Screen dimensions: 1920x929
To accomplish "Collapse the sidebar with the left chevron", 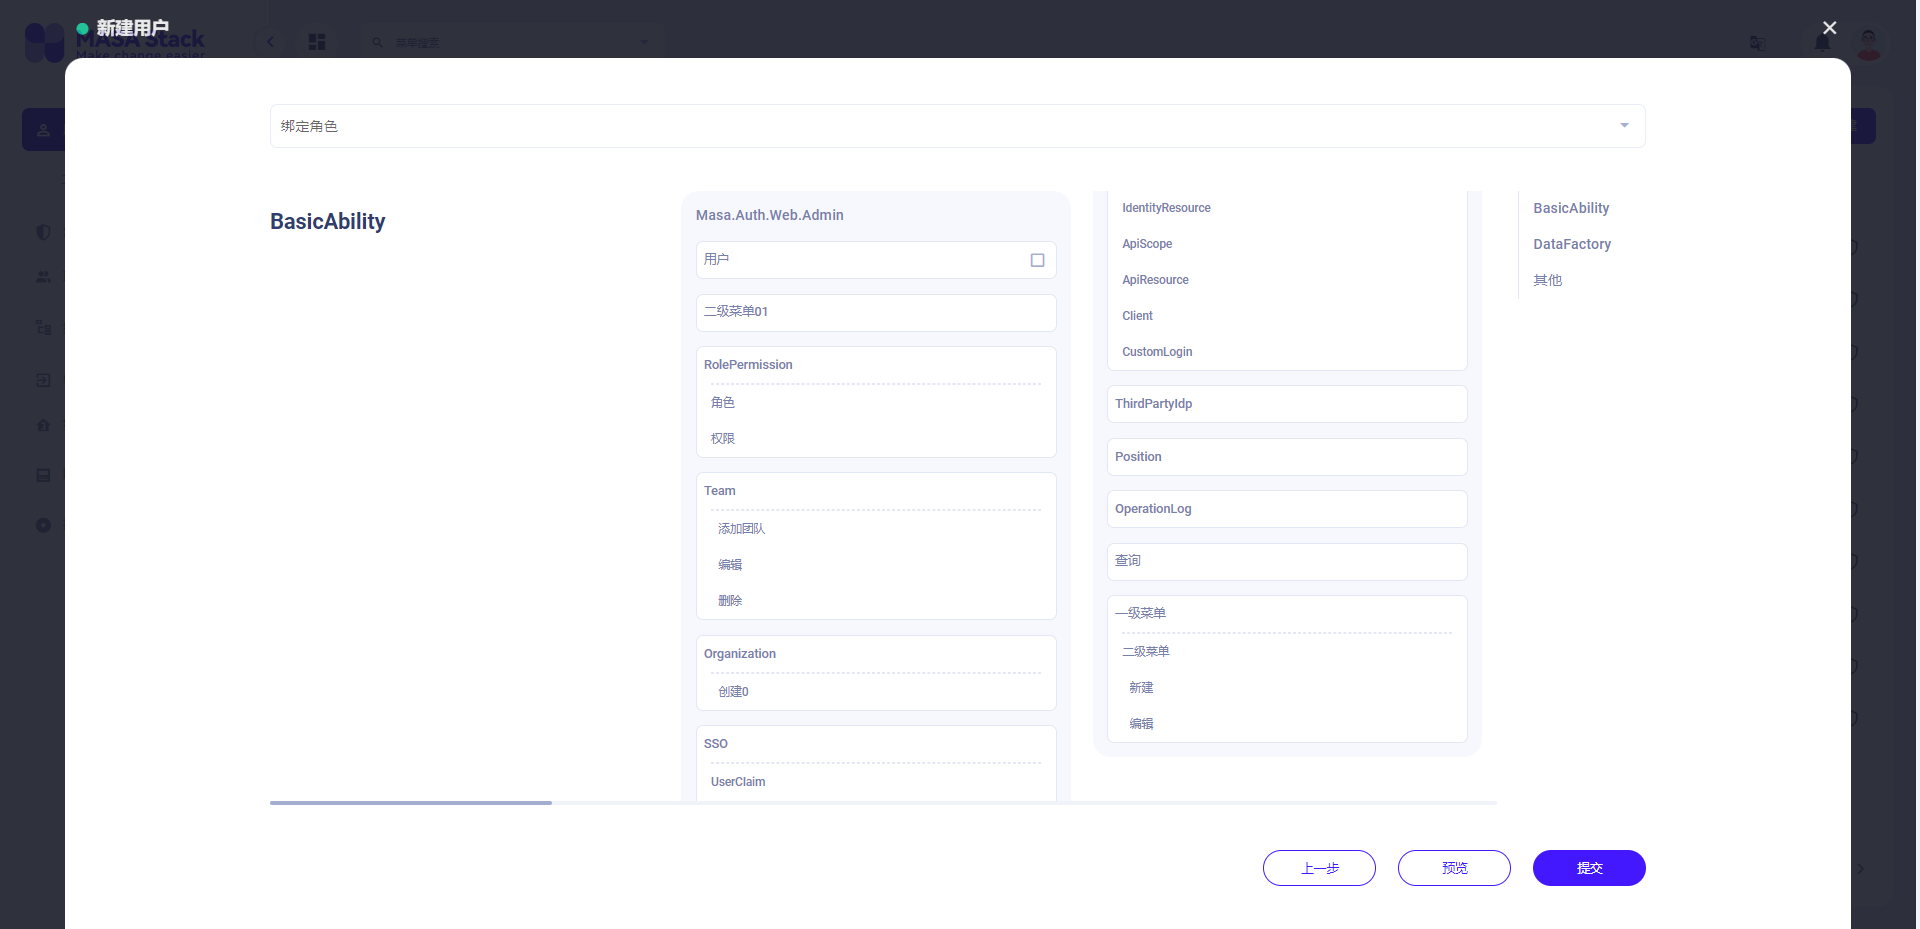I will coord(270,42).
